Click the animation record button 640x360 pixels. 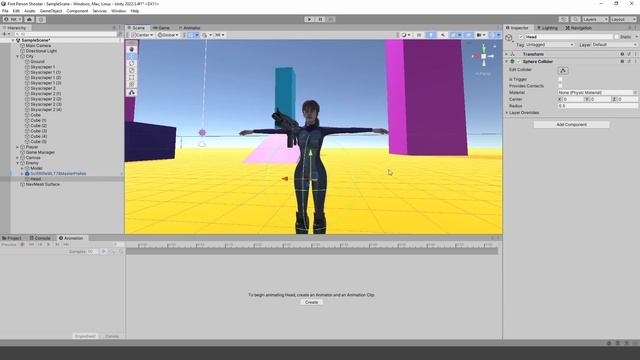(x=22, y=244)
